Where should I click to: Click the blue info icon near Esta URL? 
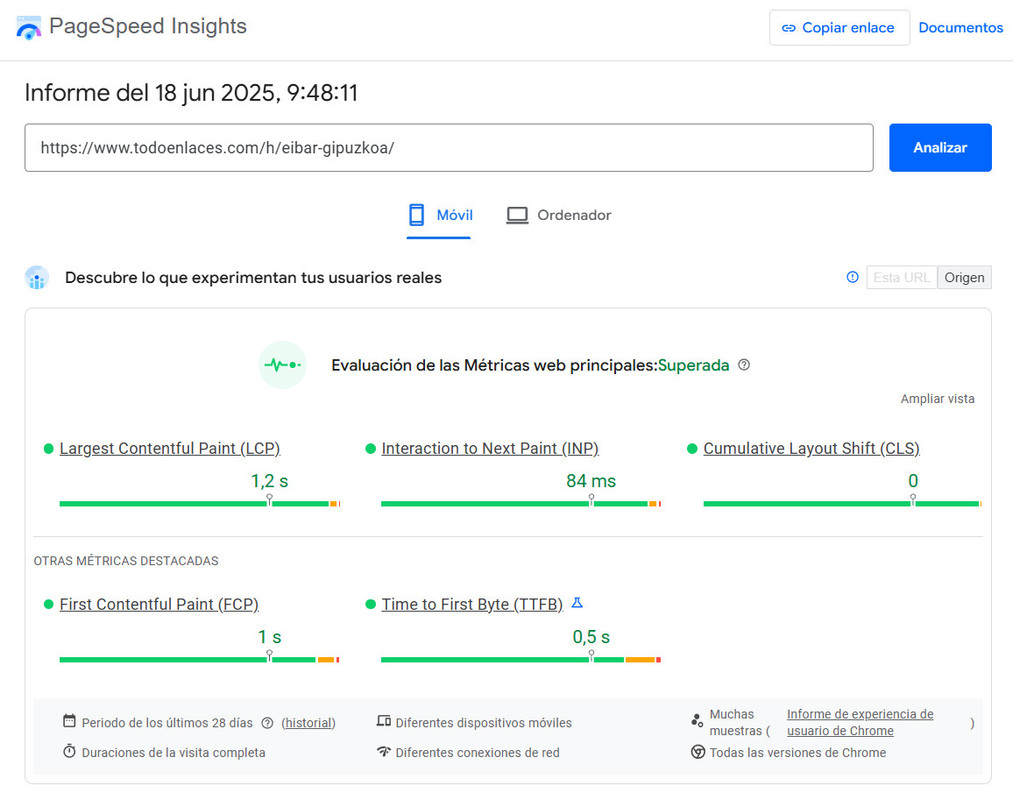852,277
